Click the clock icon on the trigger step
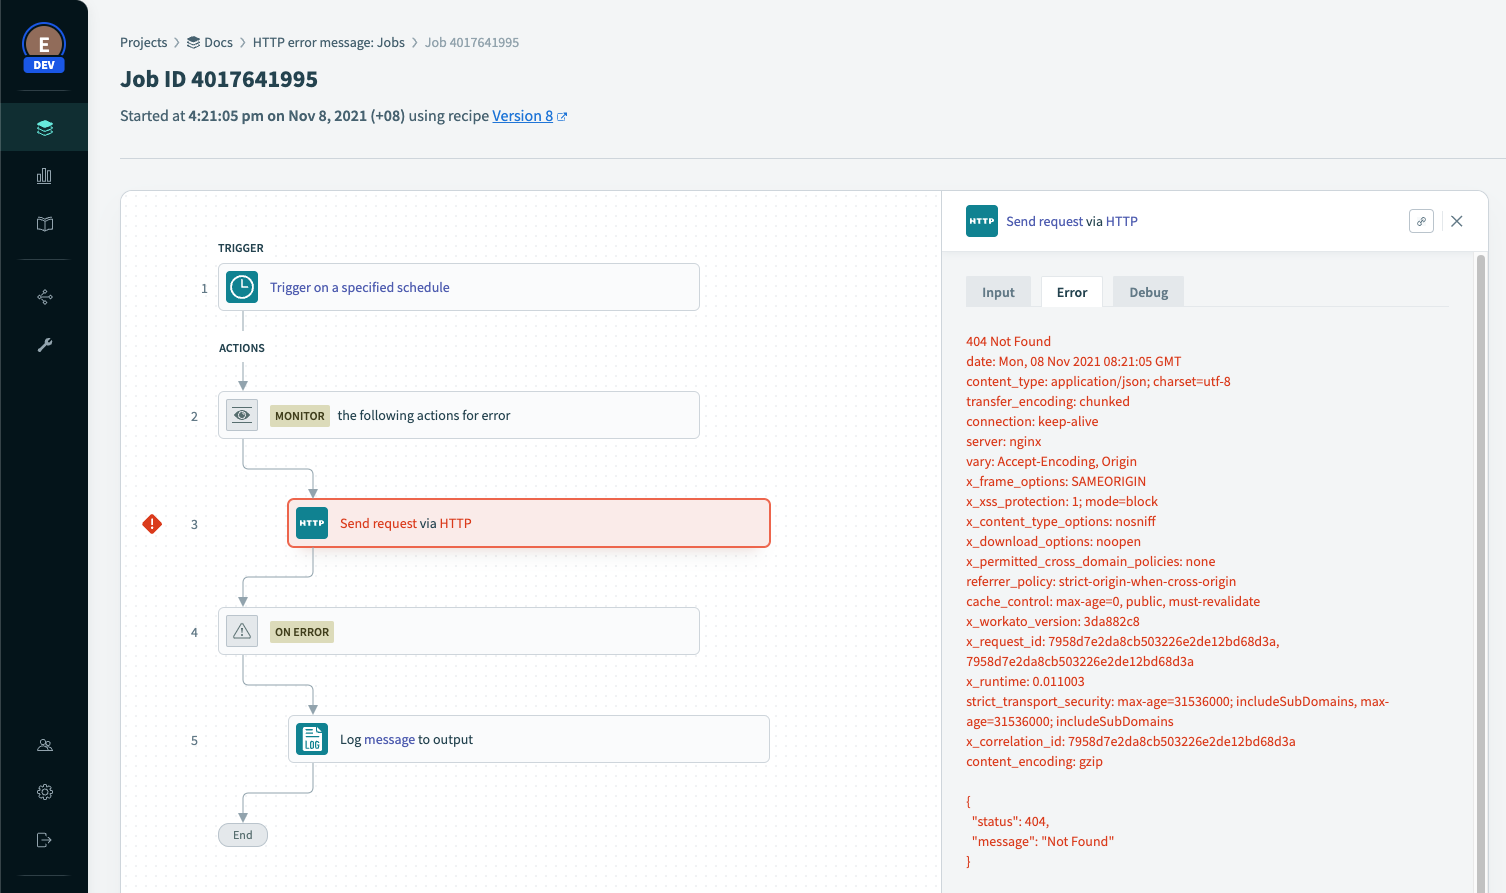 point(241,286)
